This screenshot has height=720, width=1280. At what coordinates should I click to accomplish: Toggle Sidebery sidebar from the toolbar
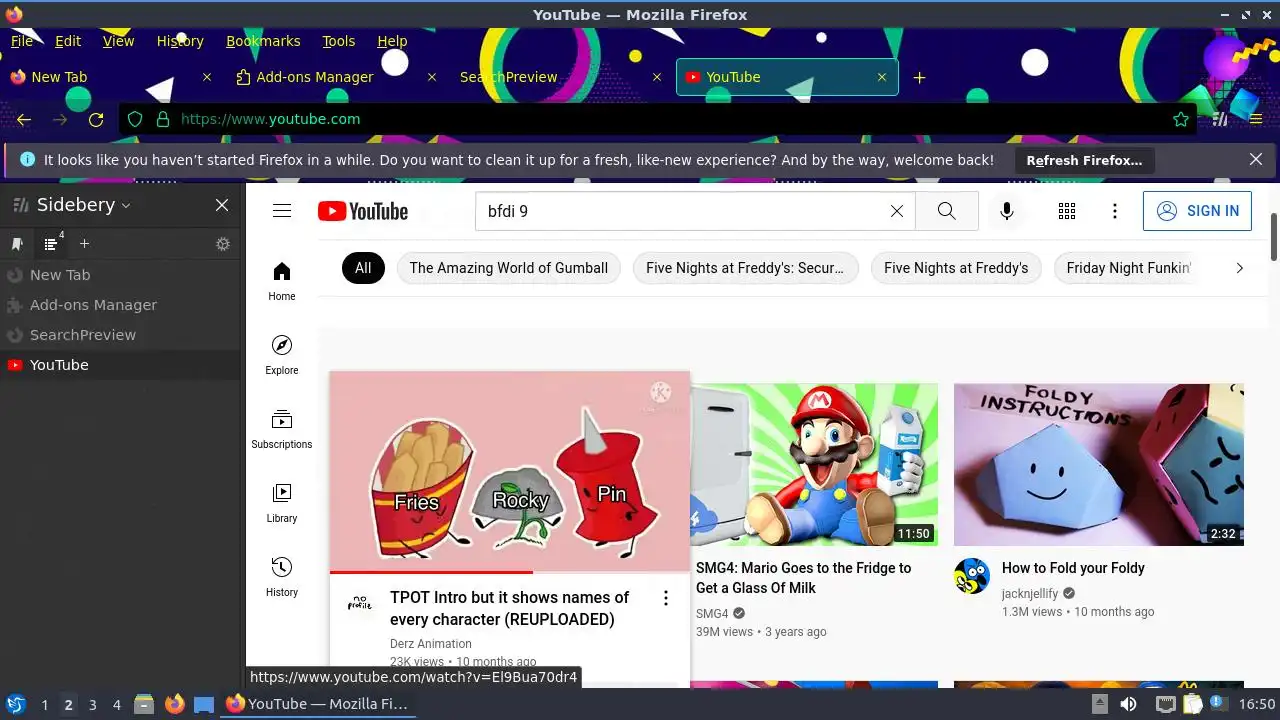(x=1220, y=119)
